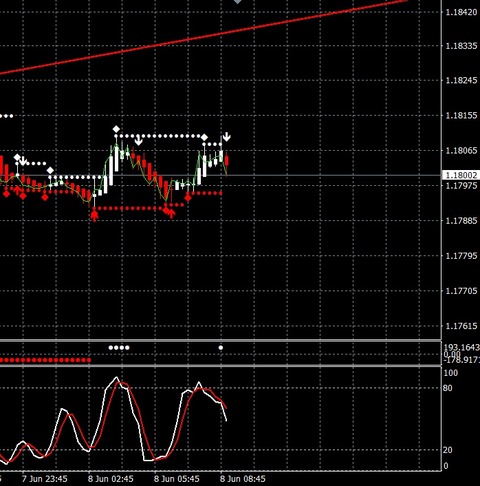Click the white down arrow under the long white dotted line
The height and width of the screenshot is (486, 480).
coord(138,141)
